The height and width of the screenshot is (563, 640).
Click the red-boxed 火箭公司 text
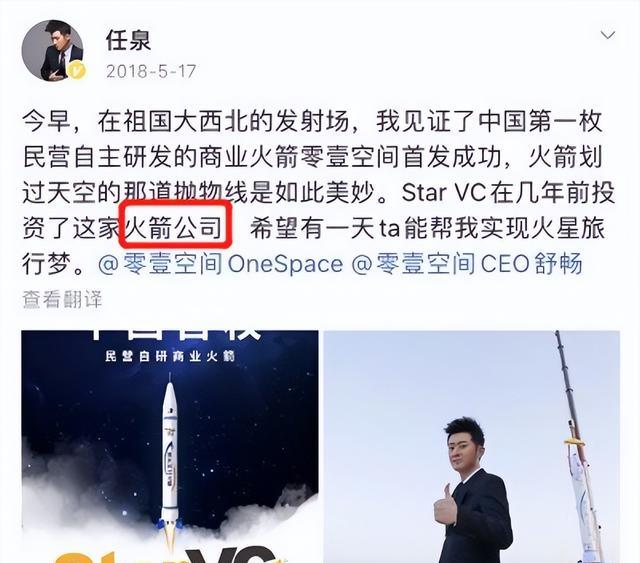pos(176,226)
